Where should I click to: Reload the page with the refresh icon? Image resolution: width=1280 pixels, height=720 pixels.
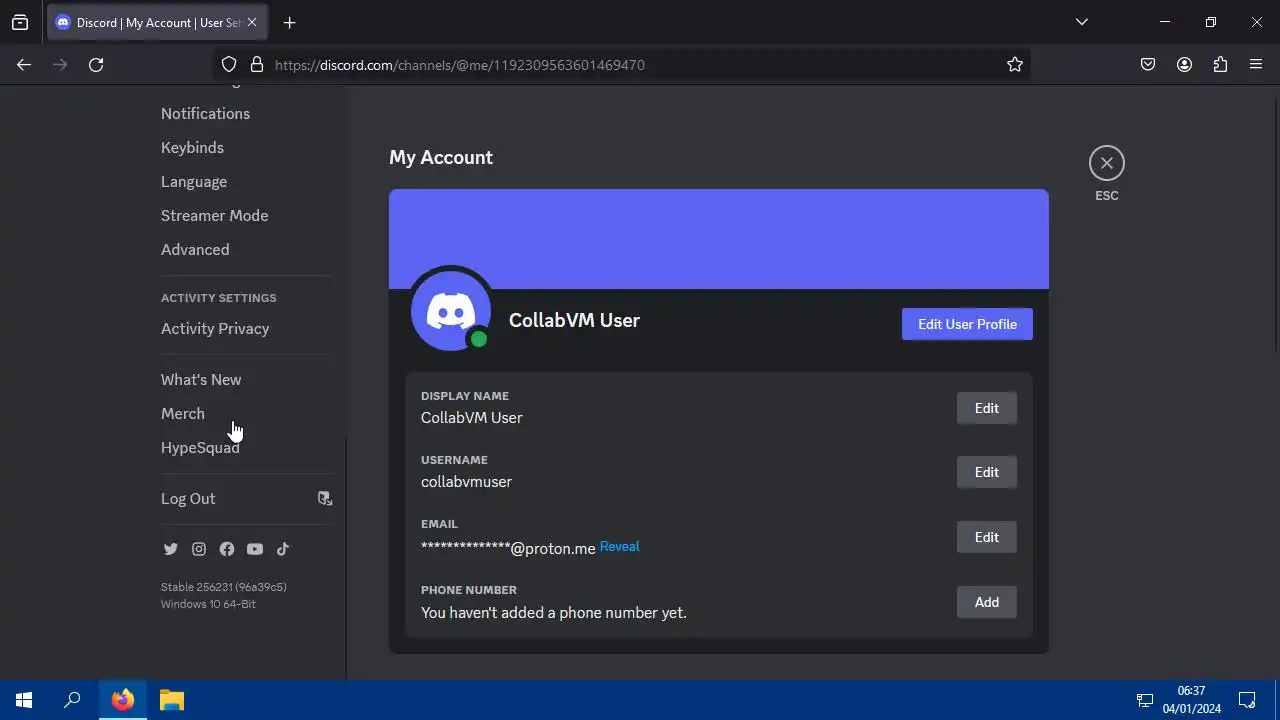pos(96,65)
